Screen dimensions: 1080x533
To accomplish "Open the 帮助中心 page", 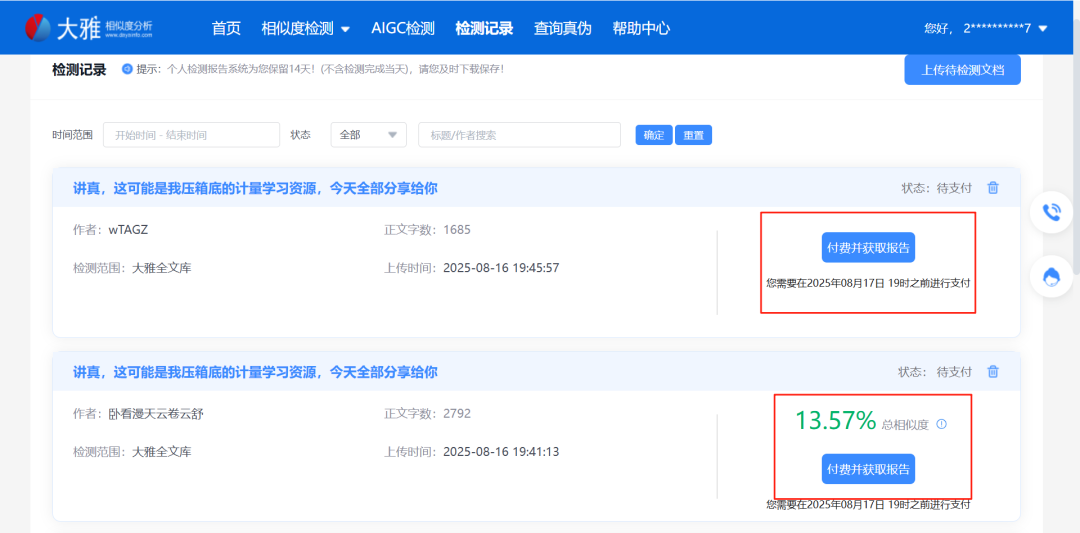I will point(641,29).
